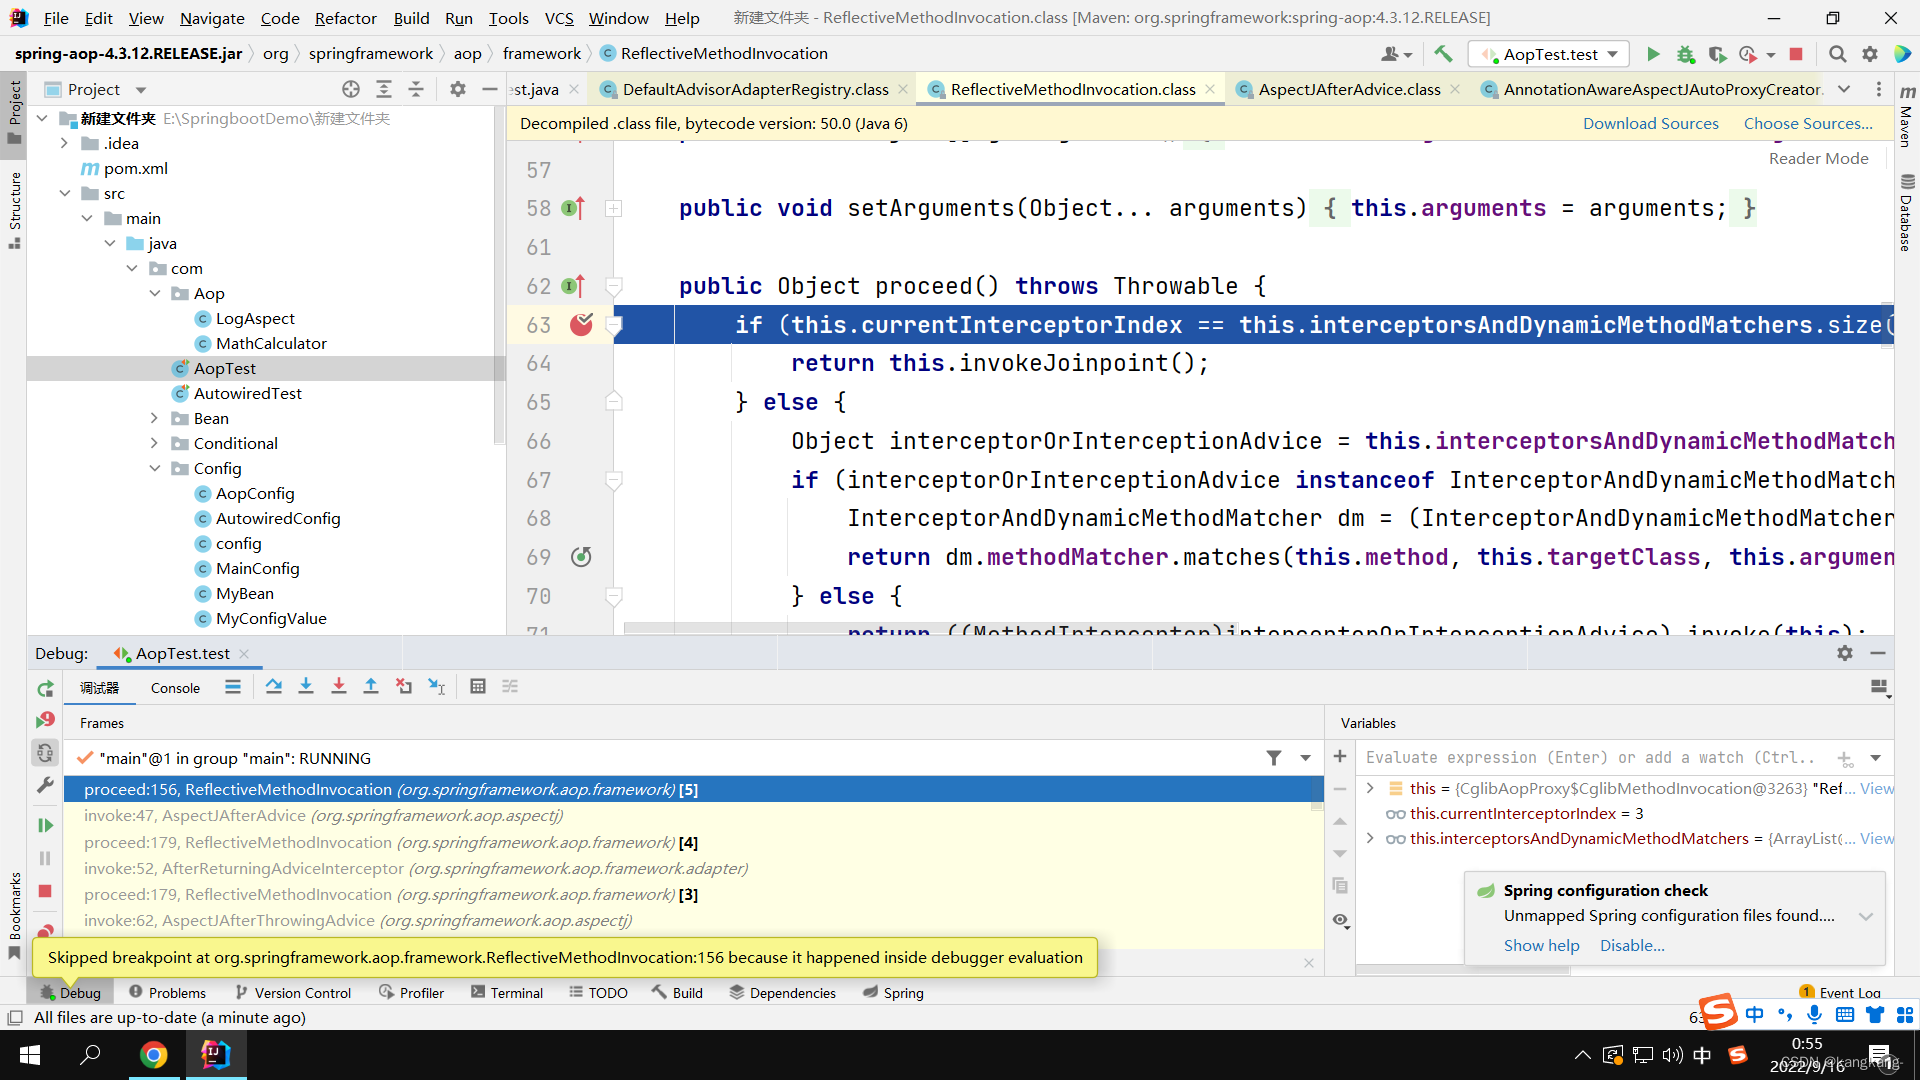1920x1080 pixels.
Task: Collapse the Config folder in project tree
Action: coord(154,468)
